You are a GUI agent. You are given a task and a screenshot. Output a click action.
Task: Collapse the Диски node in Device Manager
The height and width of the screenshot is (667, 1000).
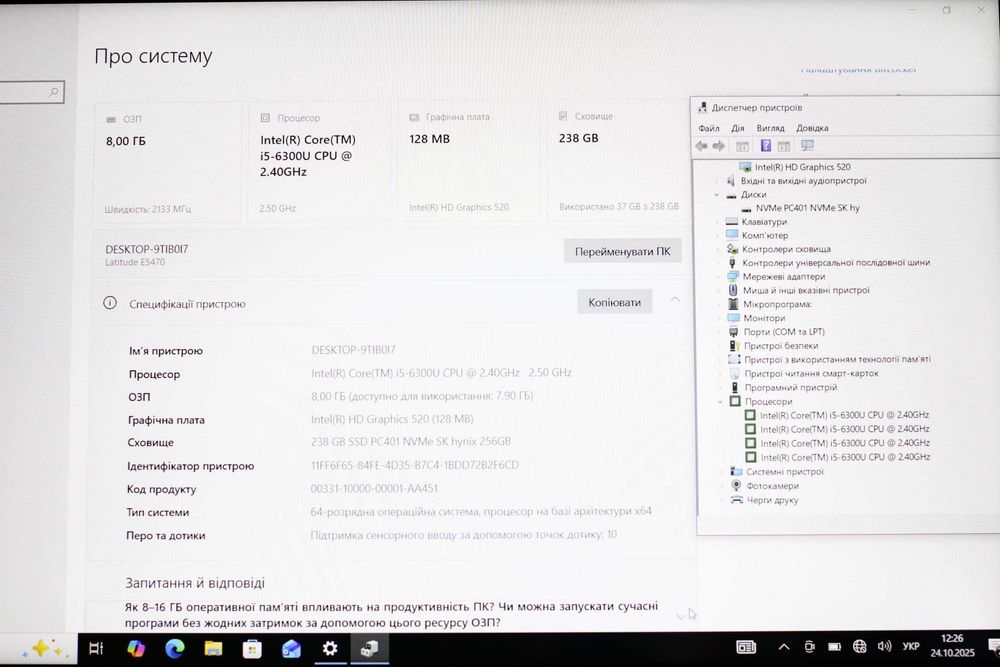[717, 195]
